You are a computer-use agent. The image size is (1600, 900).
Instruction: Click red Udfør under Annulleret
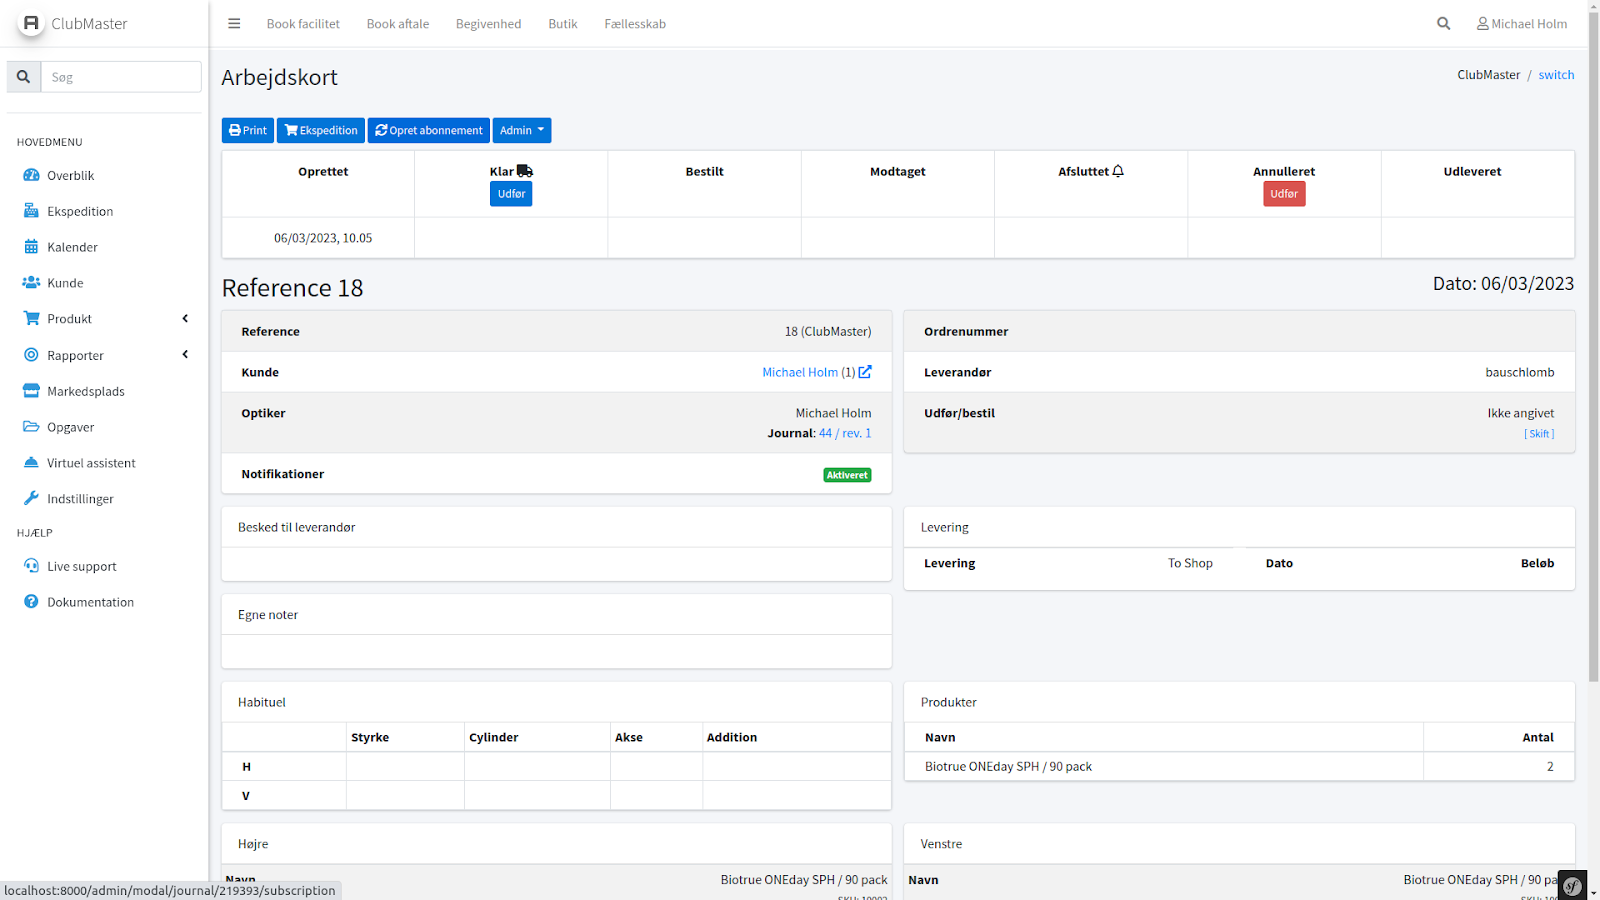[1284, 194]
